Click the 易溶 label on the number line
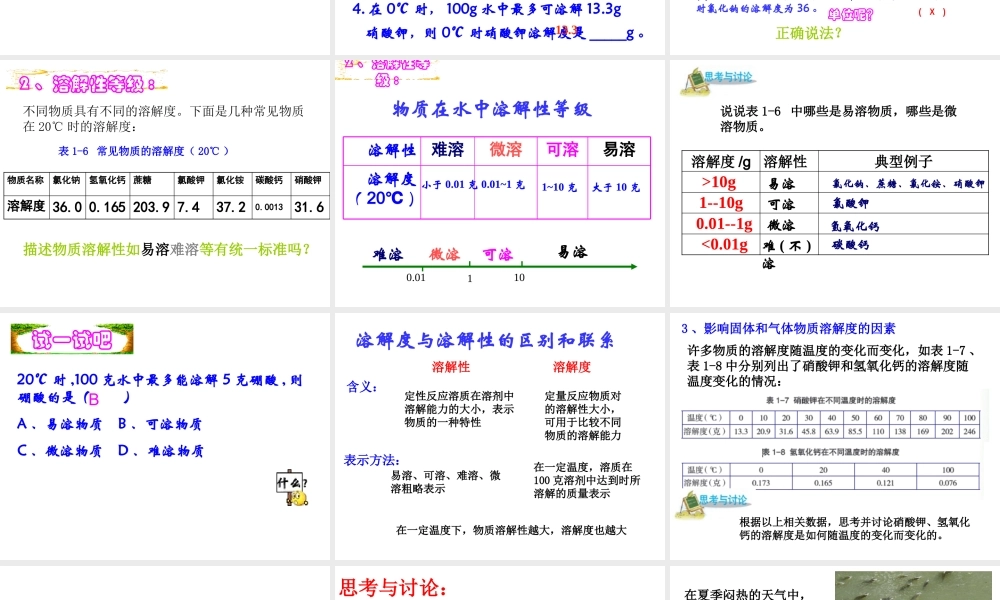Image resolution: width=1000 pixels, height=600 pixels. [x=572, y=252]
